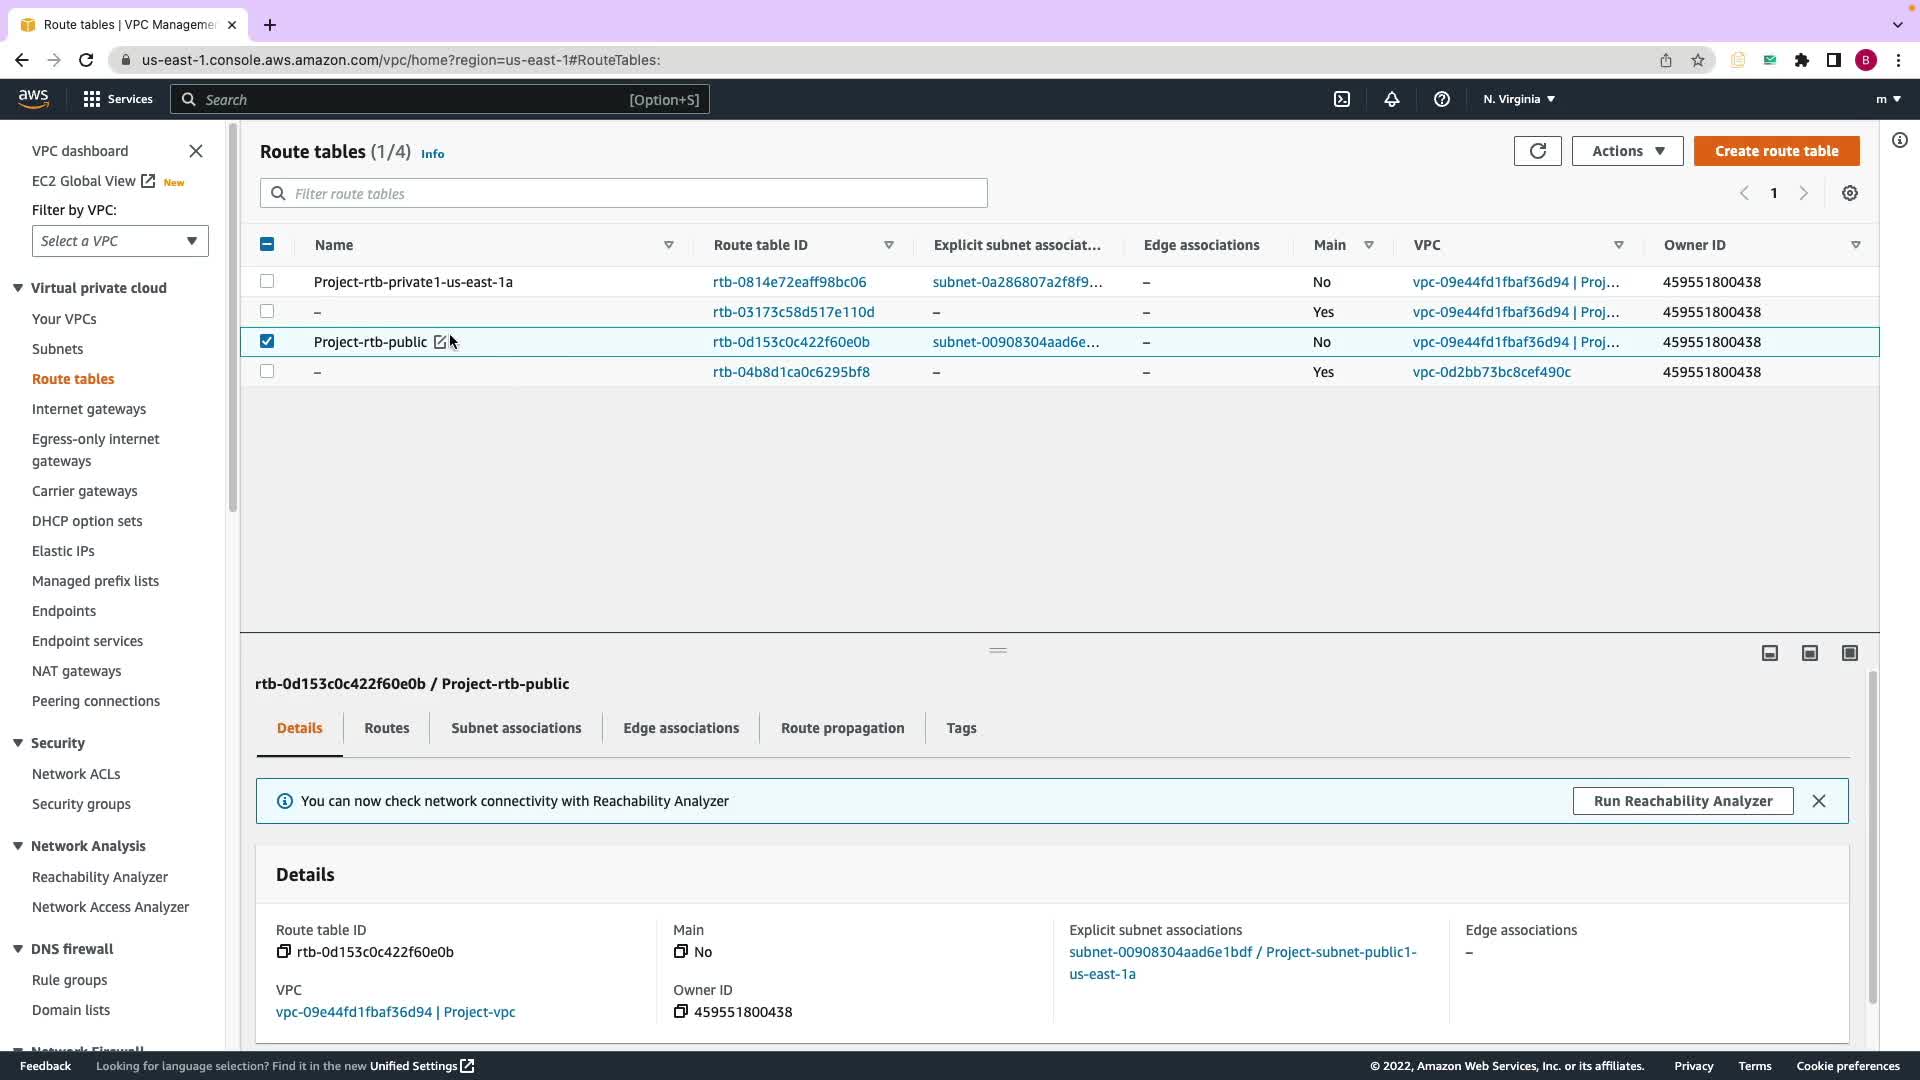
Task: Toggle the select-all header checkbox
Action: (267, 245)
